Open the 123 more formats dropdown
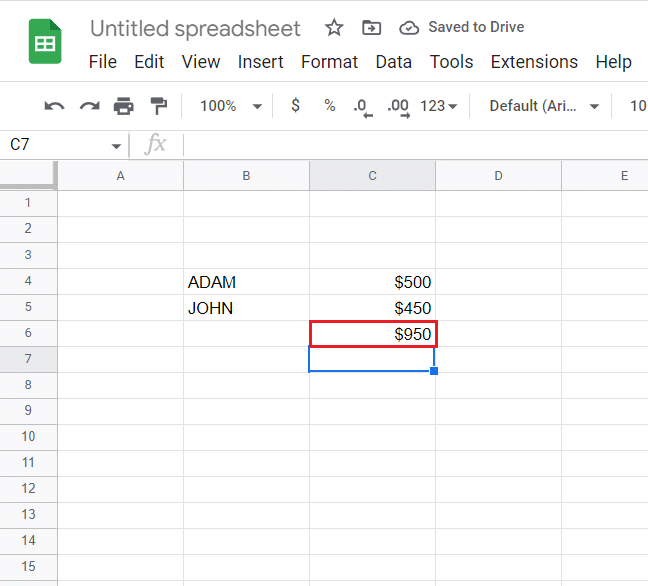The image size is (648, 586). (438, 106)
